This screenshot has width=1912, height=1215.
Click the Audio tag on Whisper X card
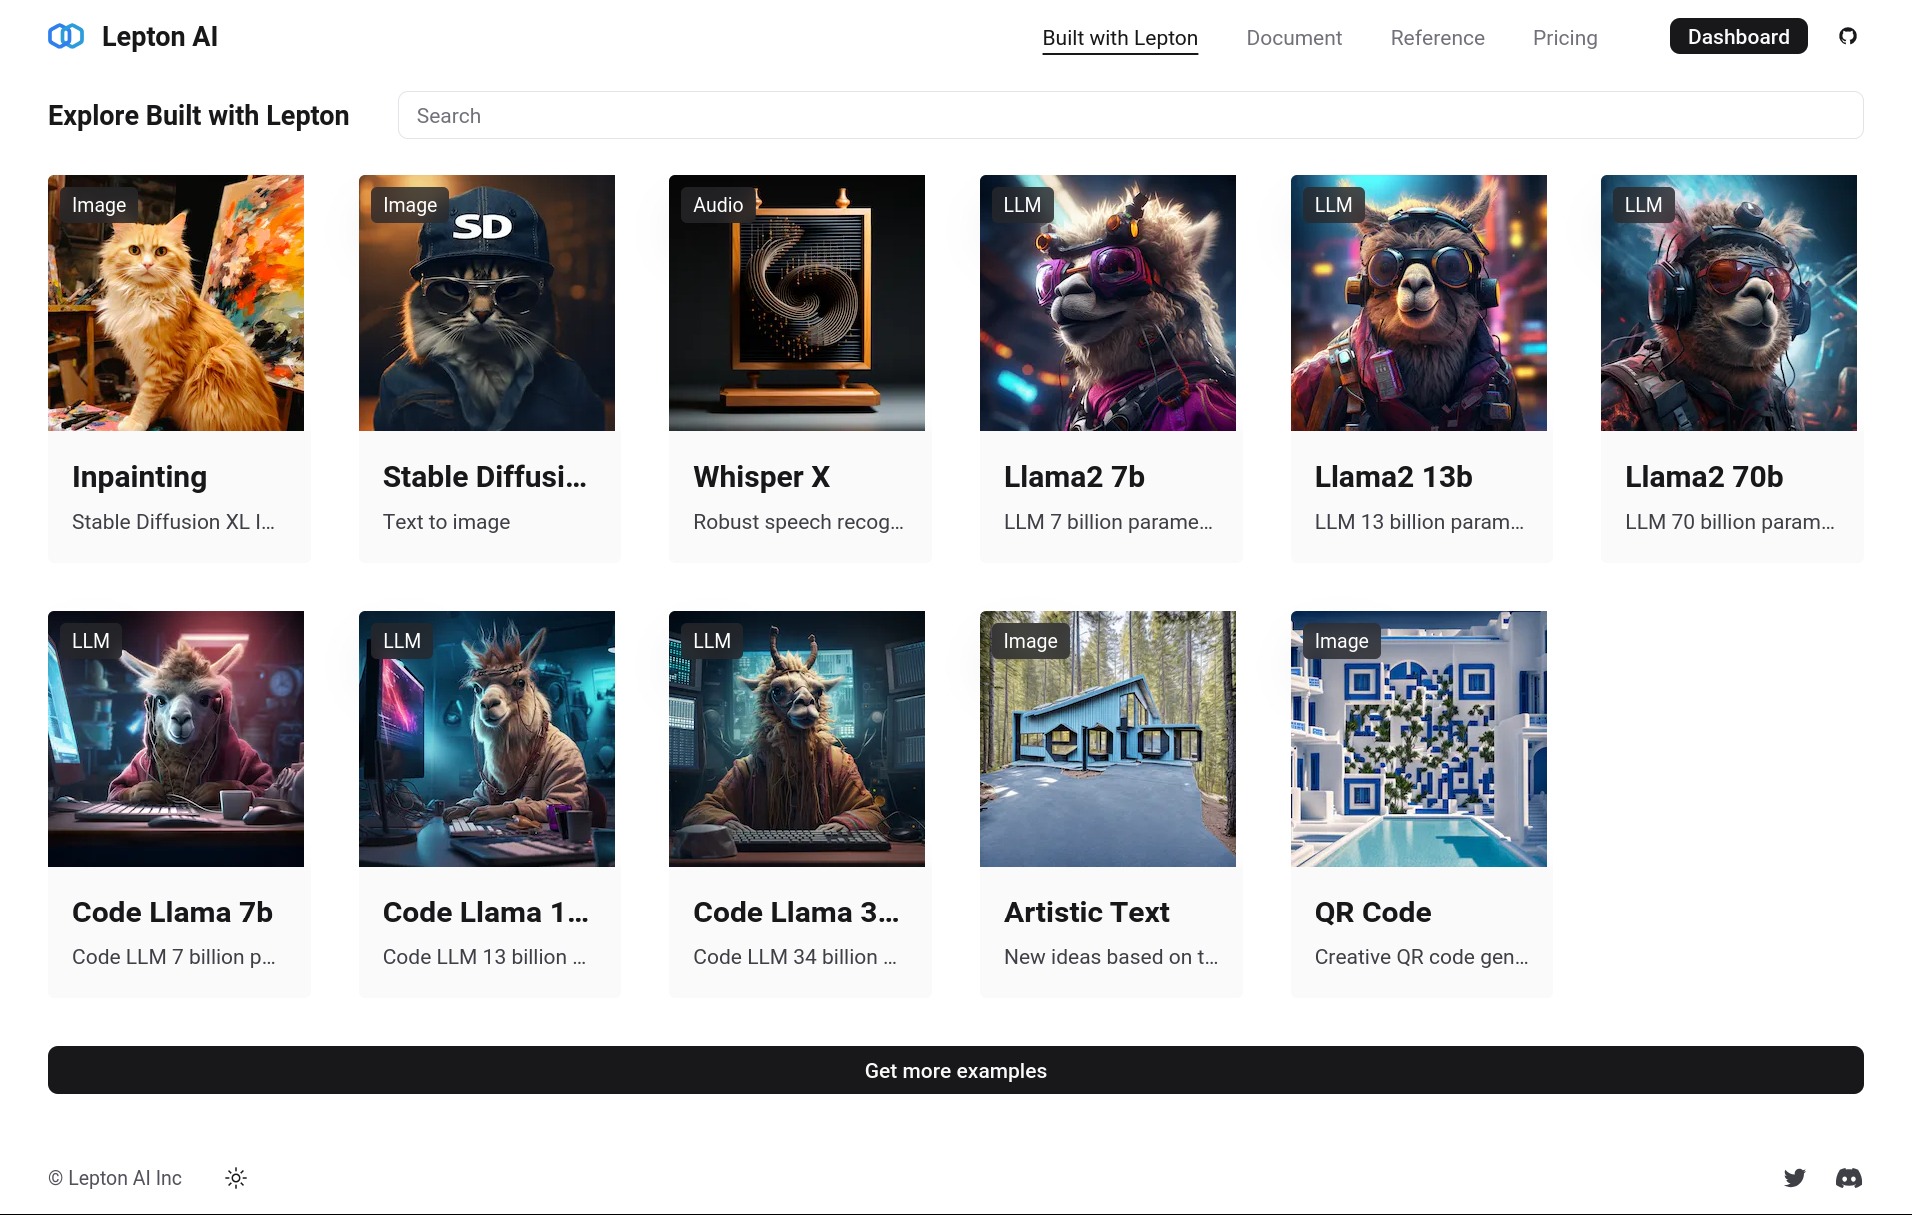718,205
